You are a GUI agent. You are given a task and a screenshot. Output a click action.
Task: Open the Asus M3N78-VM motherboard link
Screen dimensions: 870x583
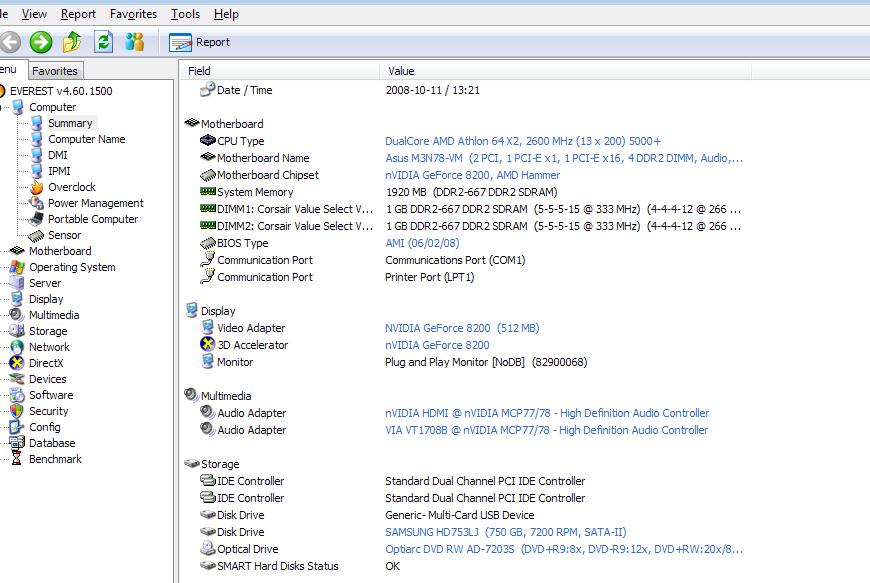point(564,158)
